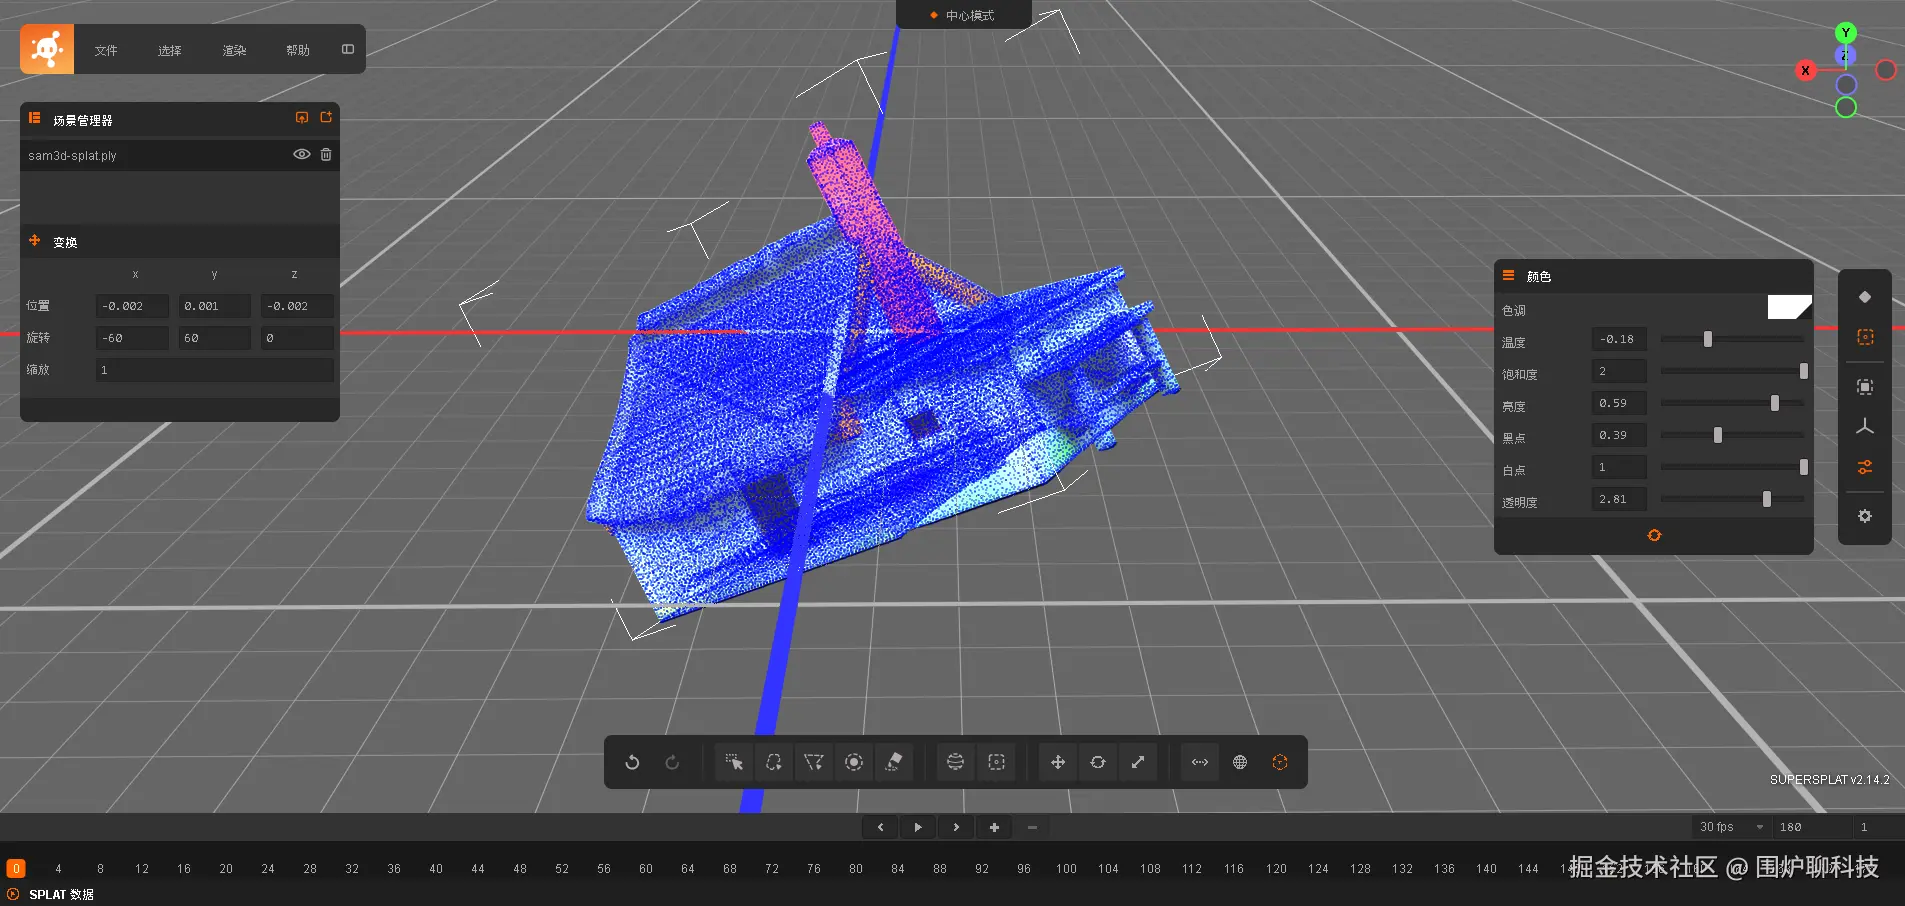The width and height of the screenshot is (1905, 906).
Task: Click the 温度 value field -0.18
Action: click(1619, 339)
